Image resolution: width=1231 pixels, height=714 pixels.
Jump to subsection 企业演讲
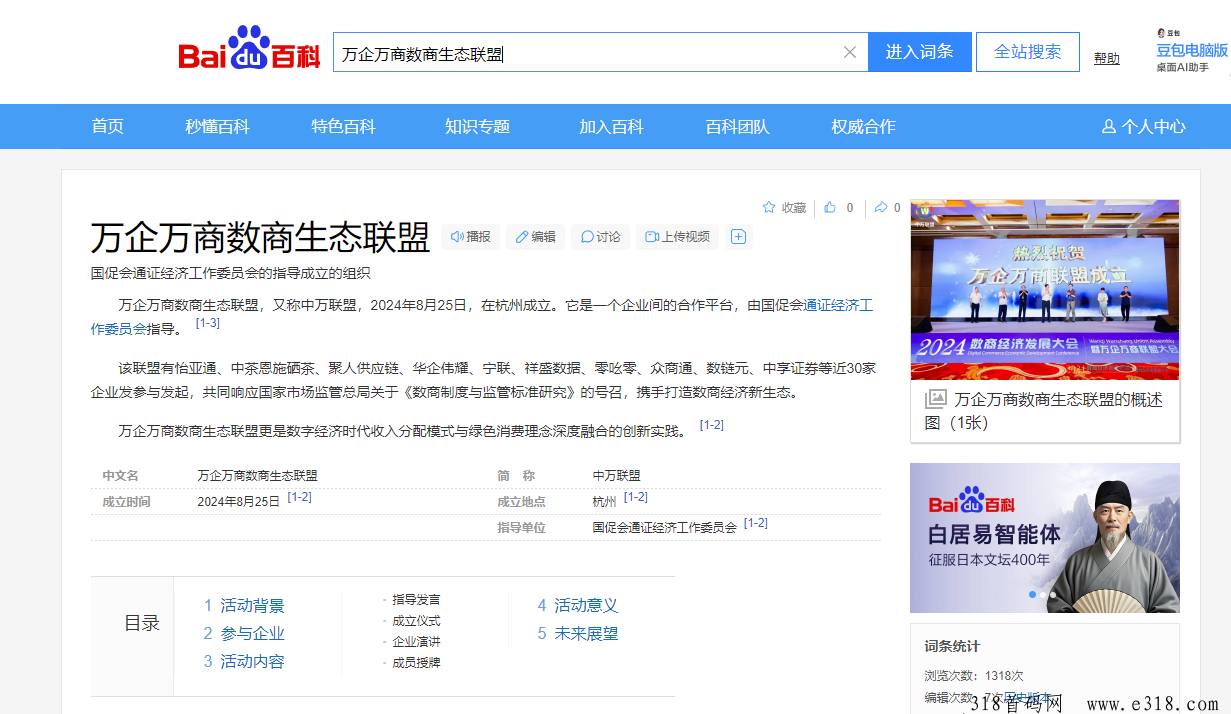(x=416, y=642)
